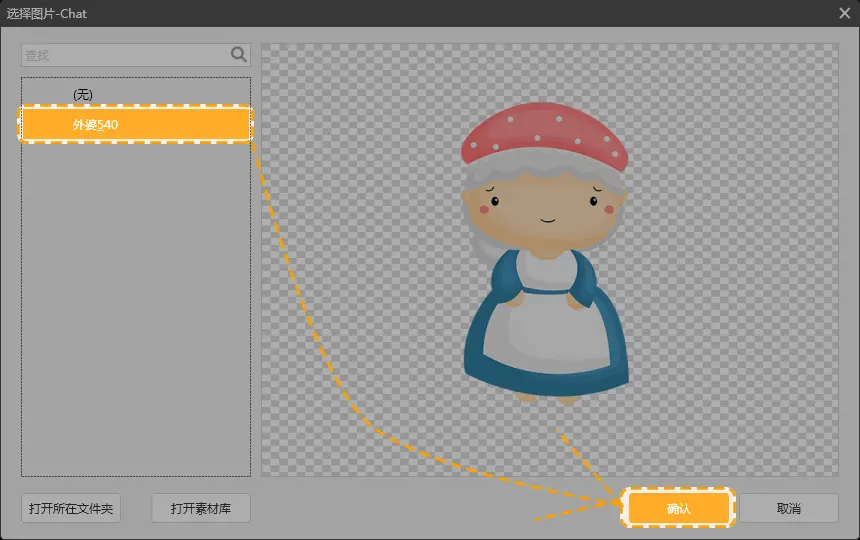Select the 外婆540 image entry
This screenshot has height=540, width=860.
click(135, 124)
